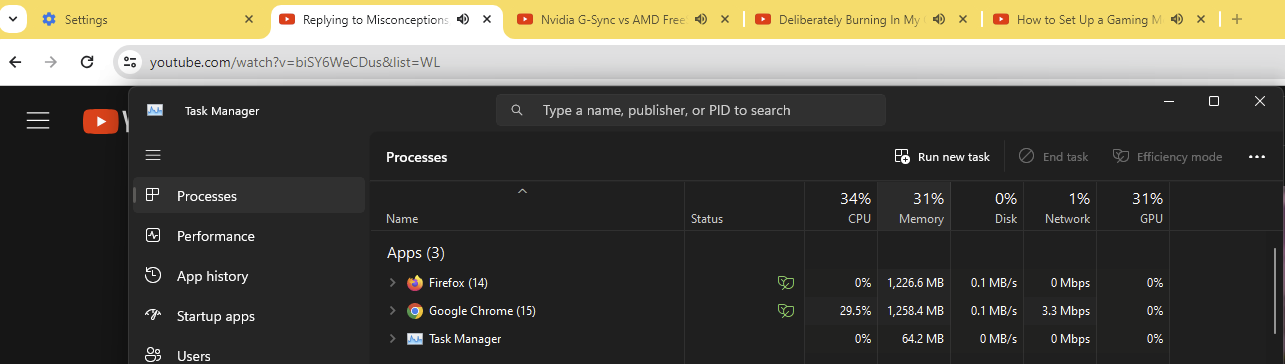Click the Firefox app icon in process list
Viewport: 1285px width, 364px height.
click(x=415, y=283)
